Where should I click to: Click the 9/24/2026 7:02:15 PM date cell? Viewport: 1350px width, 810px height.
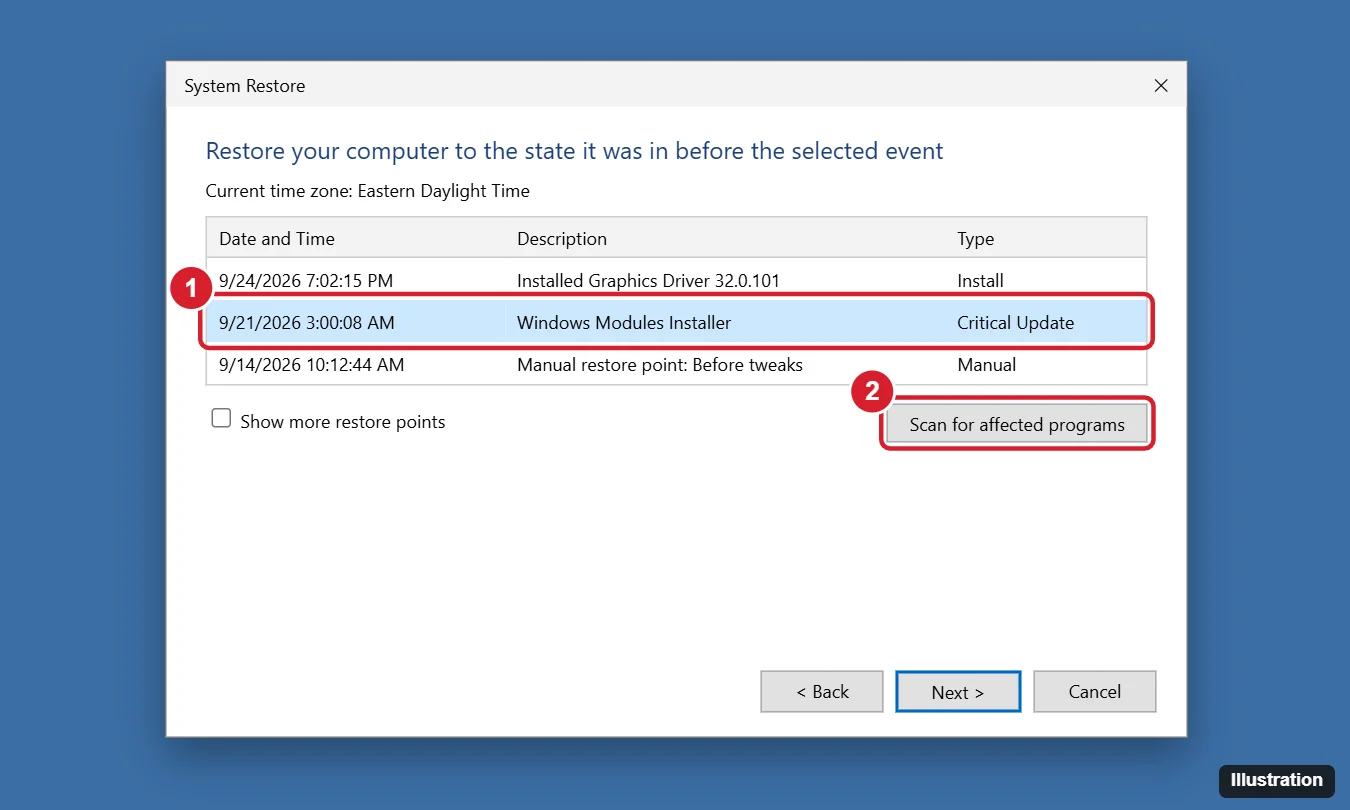coord(307,281)
